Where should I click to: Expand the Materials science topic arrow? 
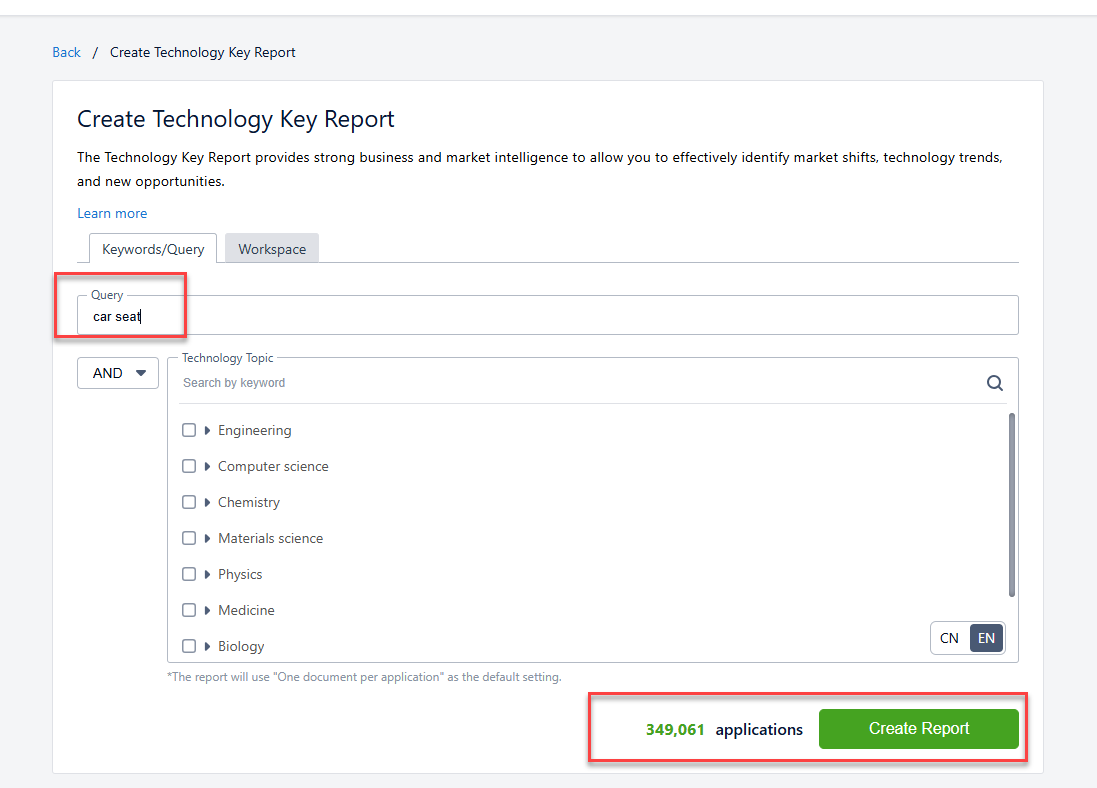click(207, 539)
